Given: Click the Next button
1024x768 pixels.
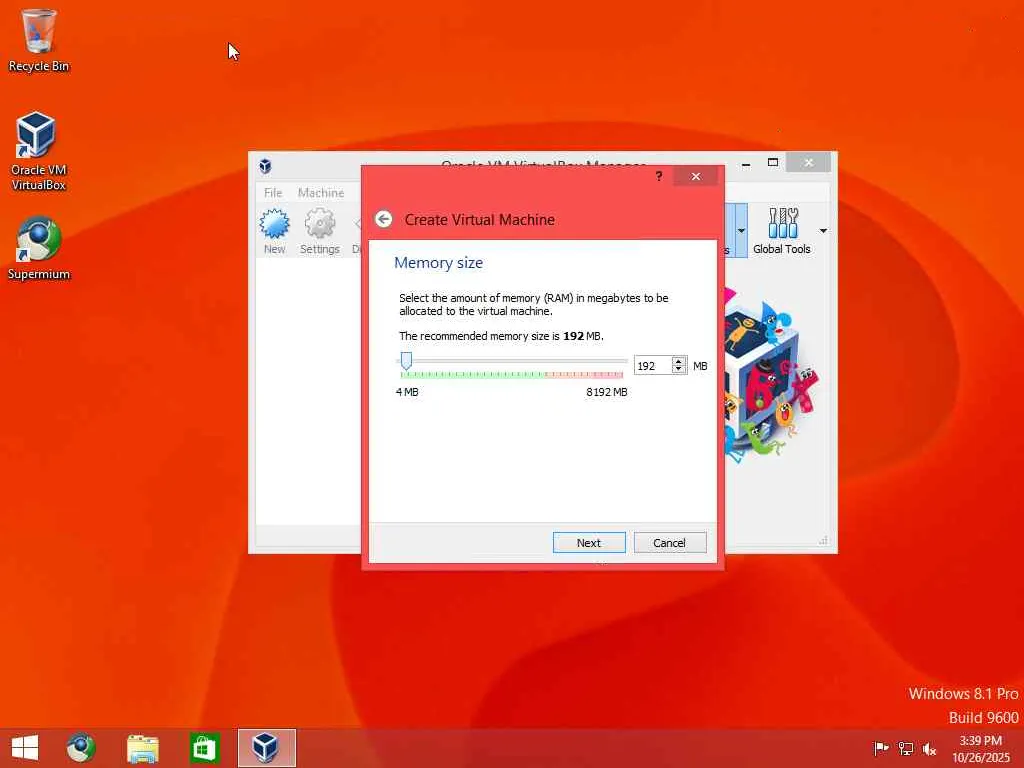Looking at the screenshot, I should click(x=588, y=543).
